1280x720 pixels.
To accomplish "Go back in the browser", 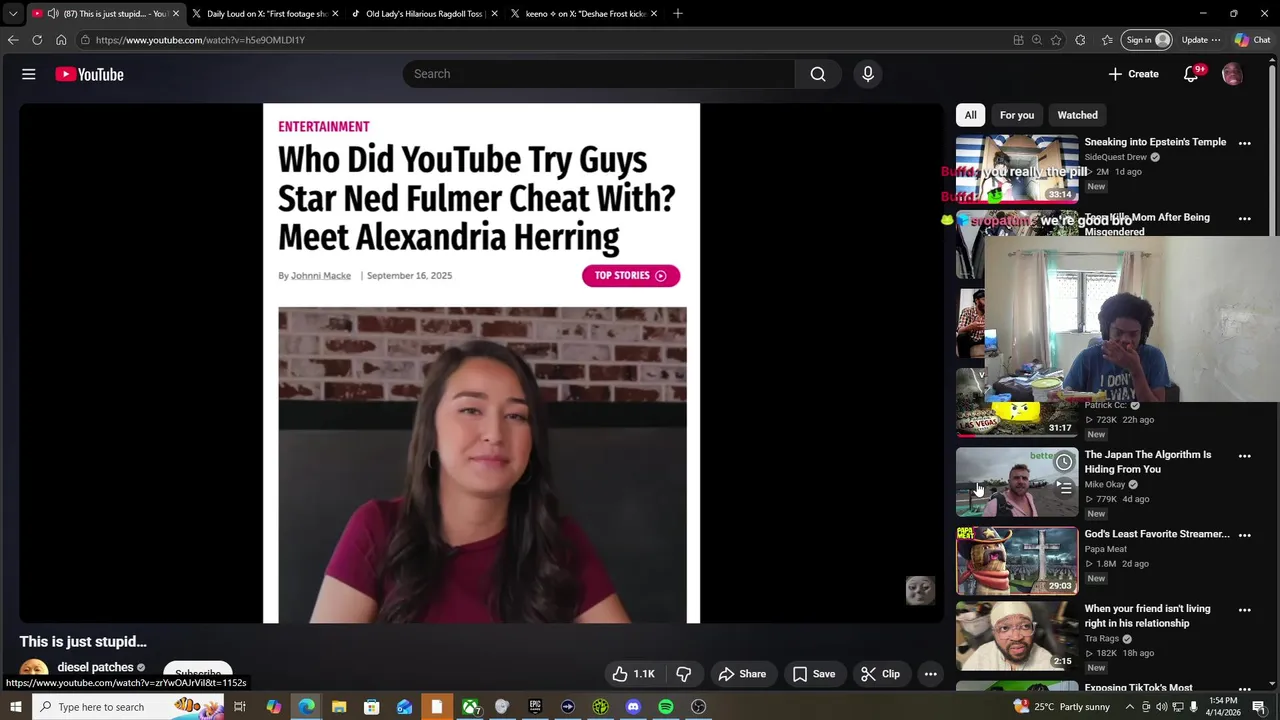I will pos(13,40).
